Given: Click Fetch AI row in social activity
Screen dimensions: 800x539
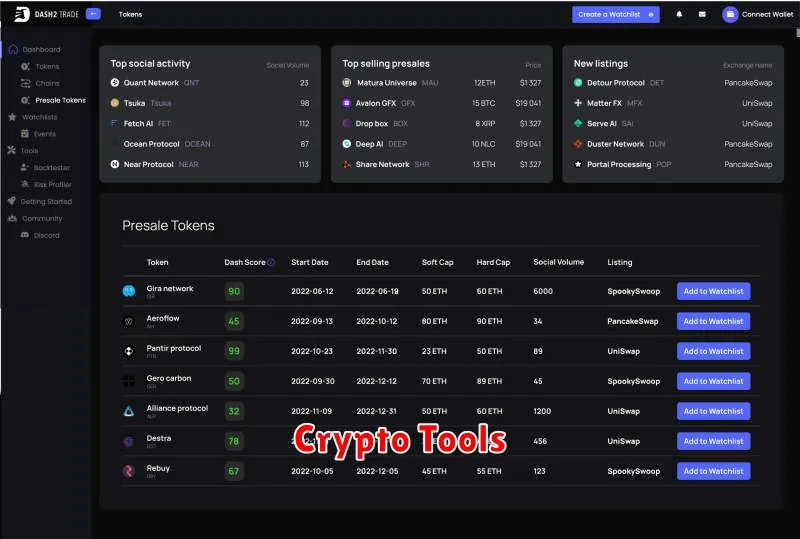Looking at the screenshot, I should (210, 124).
